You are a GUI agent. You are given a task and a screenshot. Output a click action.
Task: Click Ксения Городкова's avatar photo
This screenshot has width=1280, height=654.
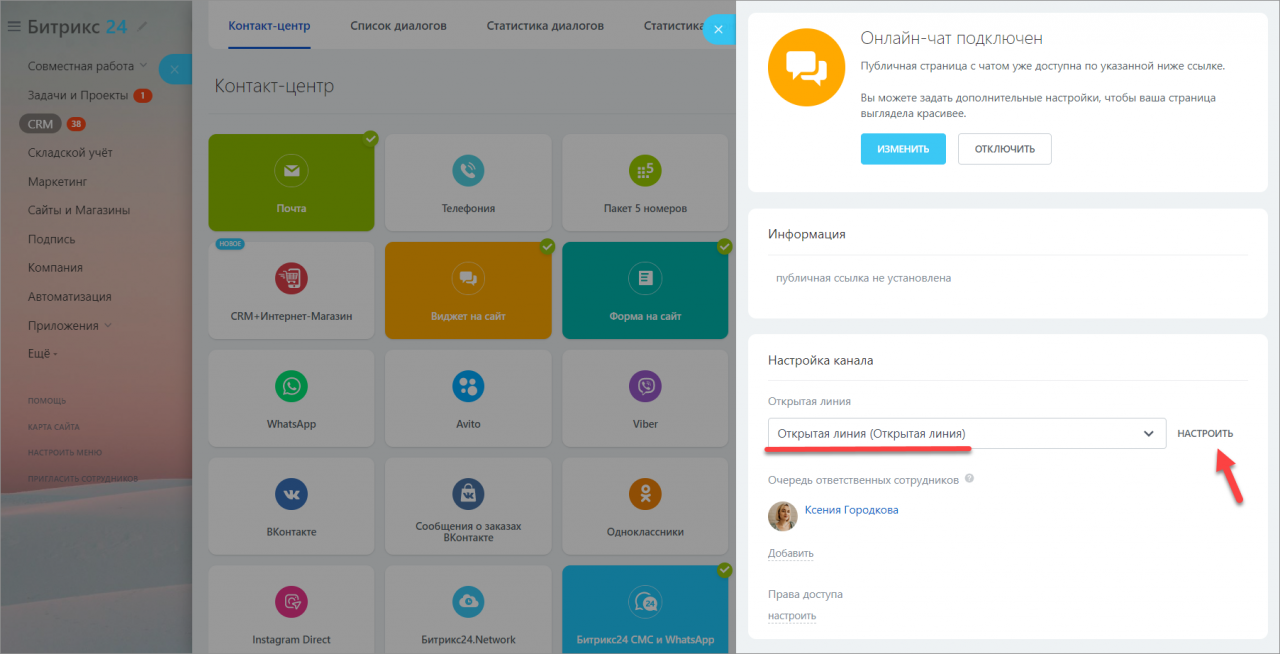coord(783,515)
